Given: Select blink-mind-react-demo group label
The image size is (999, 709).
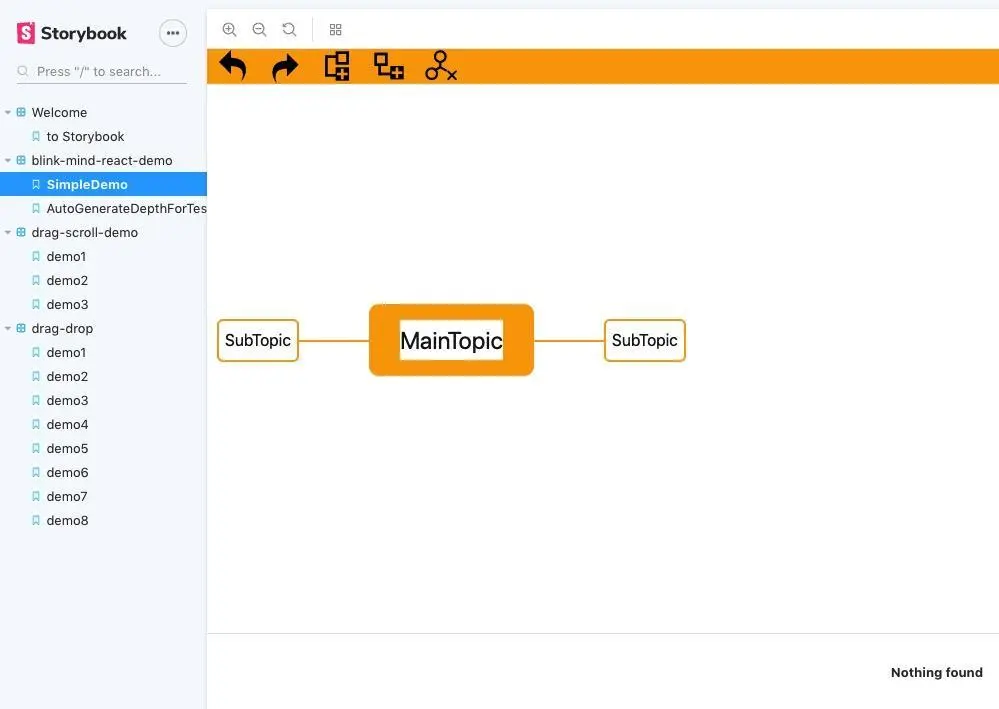Looking at the screenshot, I should pos(102,161).
